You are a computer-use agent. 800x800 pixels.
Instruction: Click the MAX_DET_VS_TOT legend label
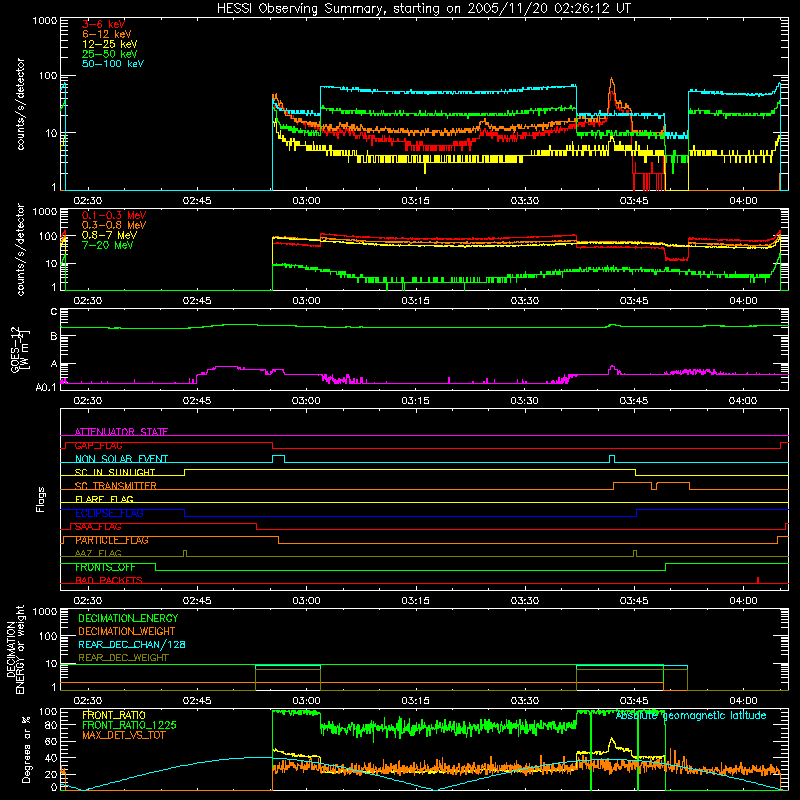click(123, 735)
